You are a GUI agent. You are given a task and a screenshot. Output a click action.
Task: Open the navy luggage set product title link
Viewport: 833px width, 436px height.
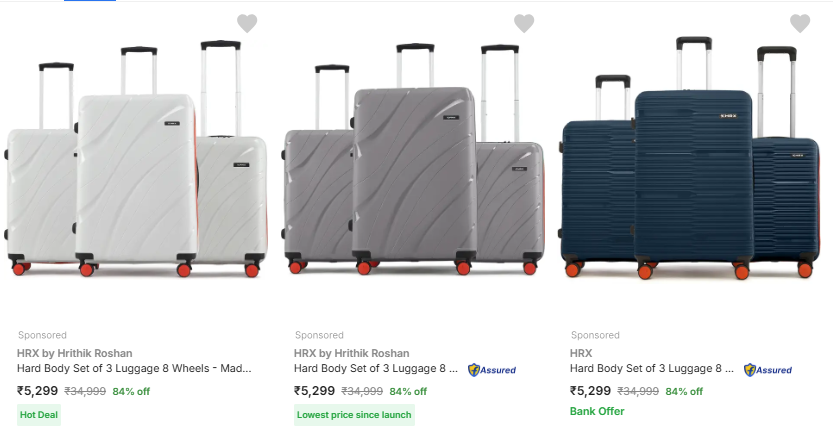click(652, 369)
